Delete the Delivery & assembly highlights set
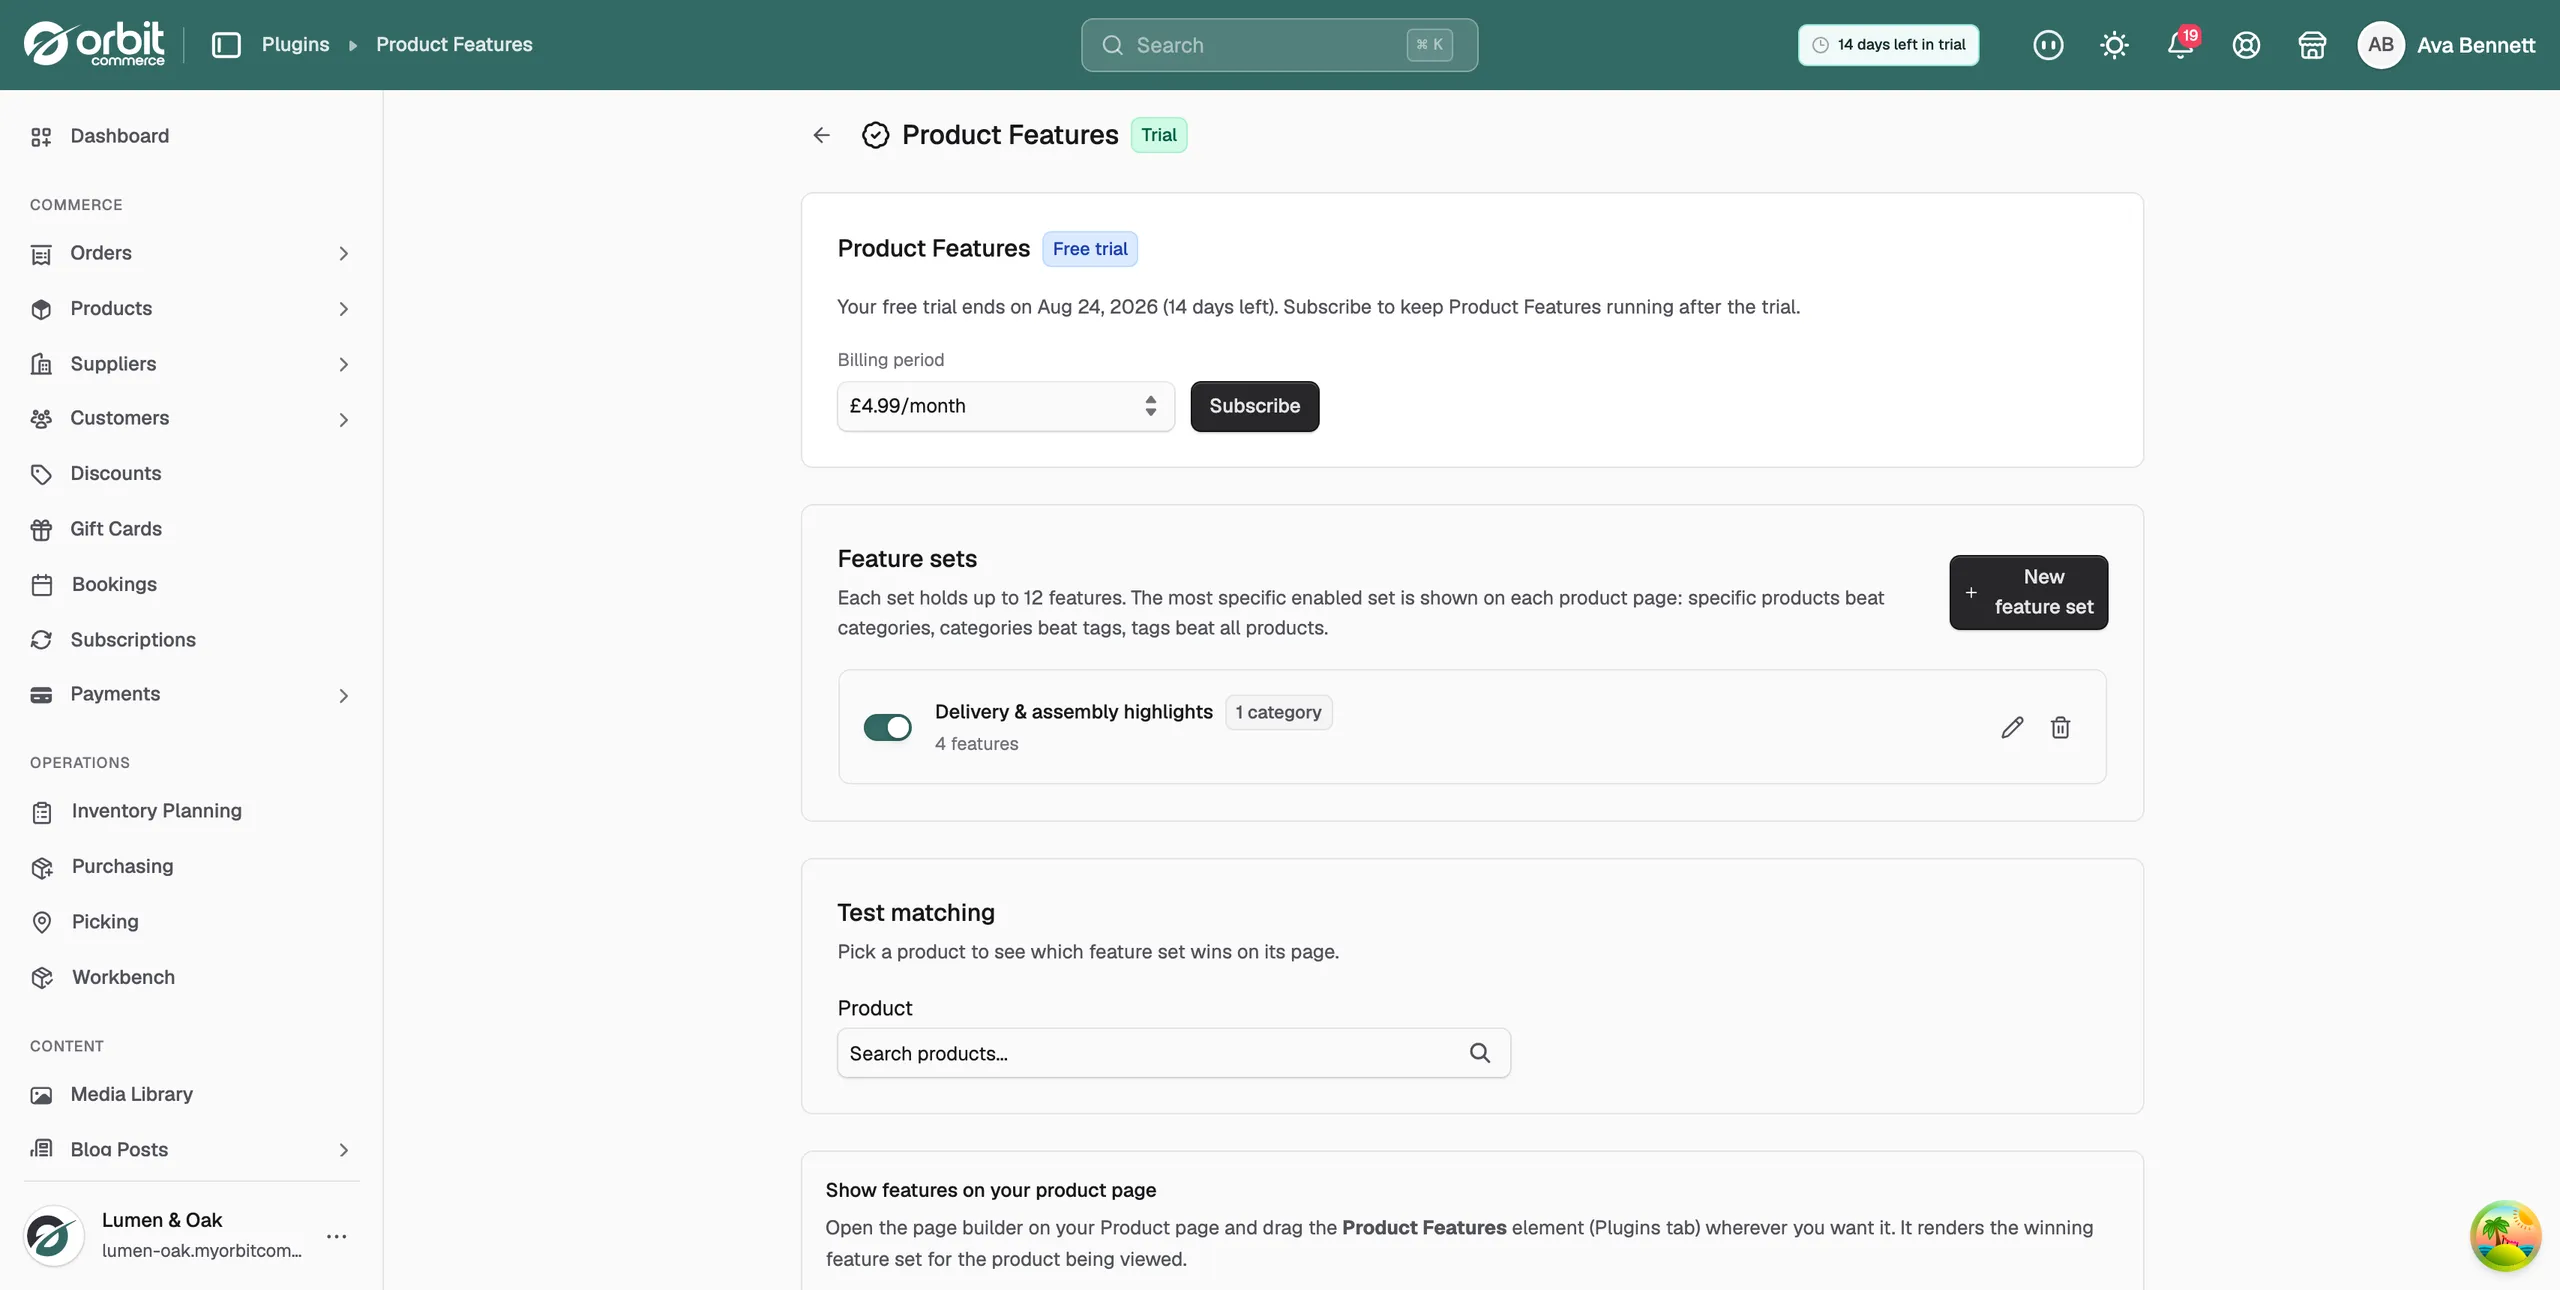 (2060, 727)
